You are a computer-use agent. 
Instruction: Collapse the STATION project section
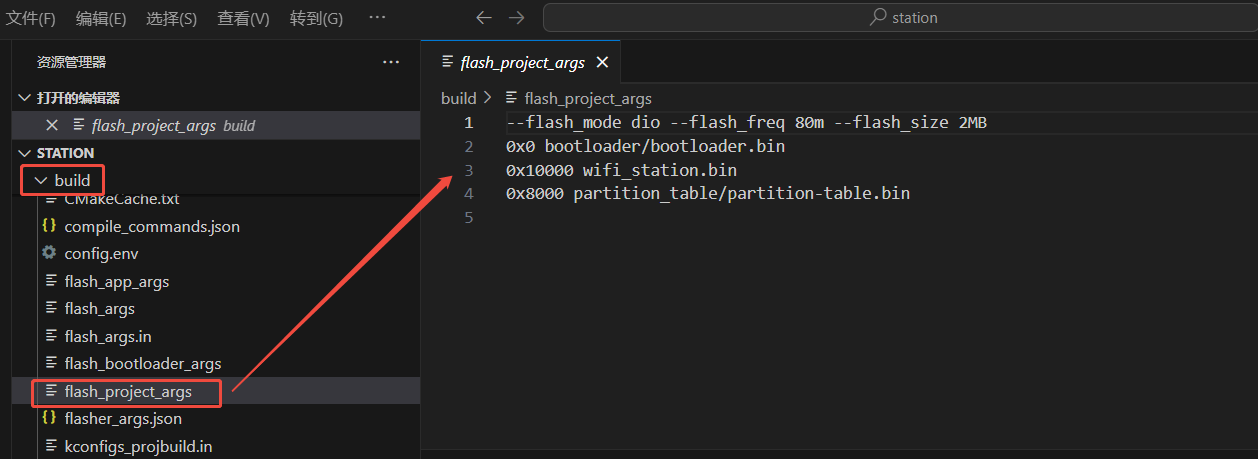25,153
